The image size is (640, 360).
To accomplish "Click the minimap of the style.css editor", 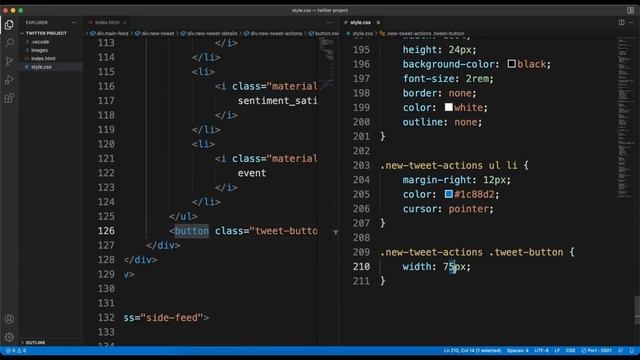I will (625, 118).
